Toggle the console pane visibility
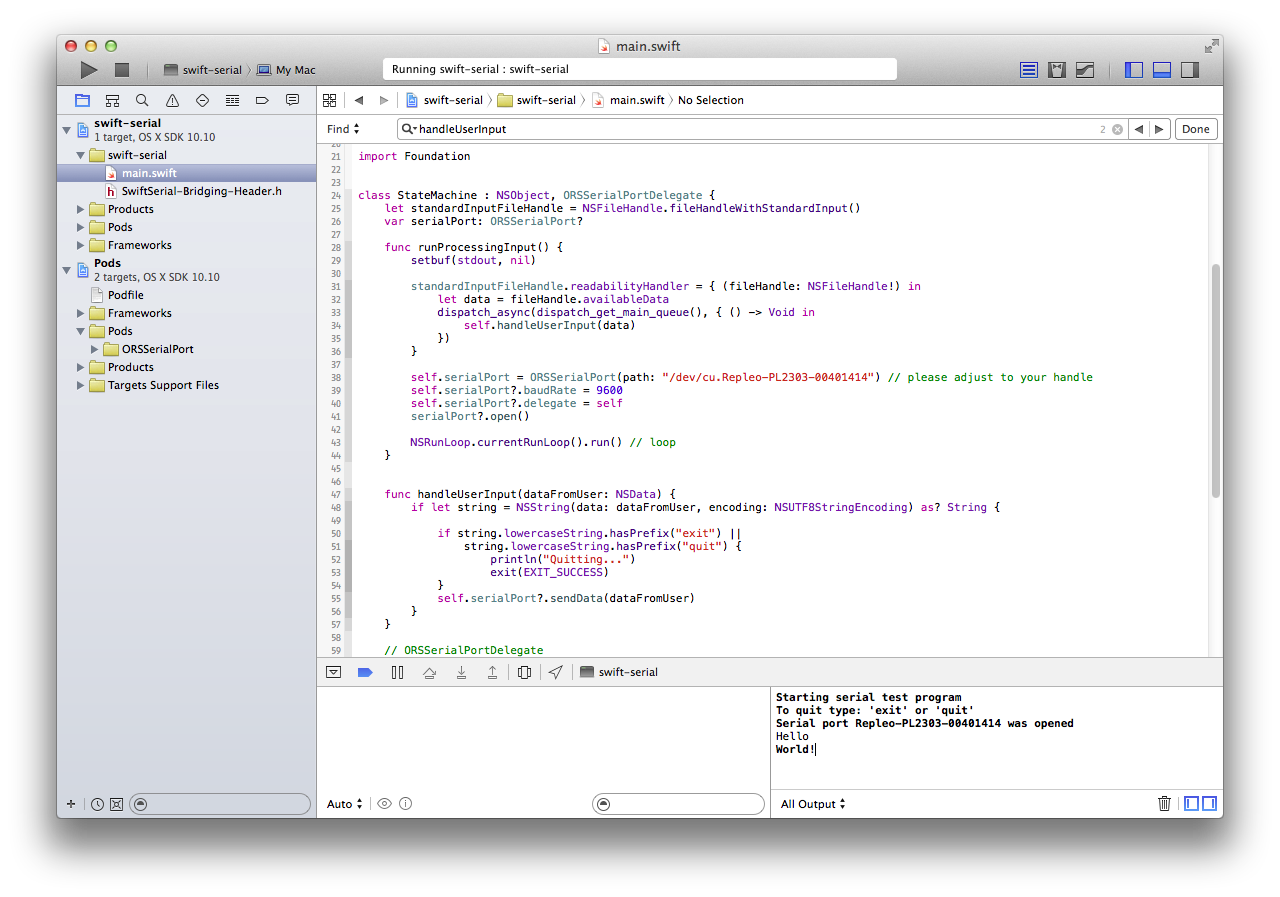 (1209, 804)
